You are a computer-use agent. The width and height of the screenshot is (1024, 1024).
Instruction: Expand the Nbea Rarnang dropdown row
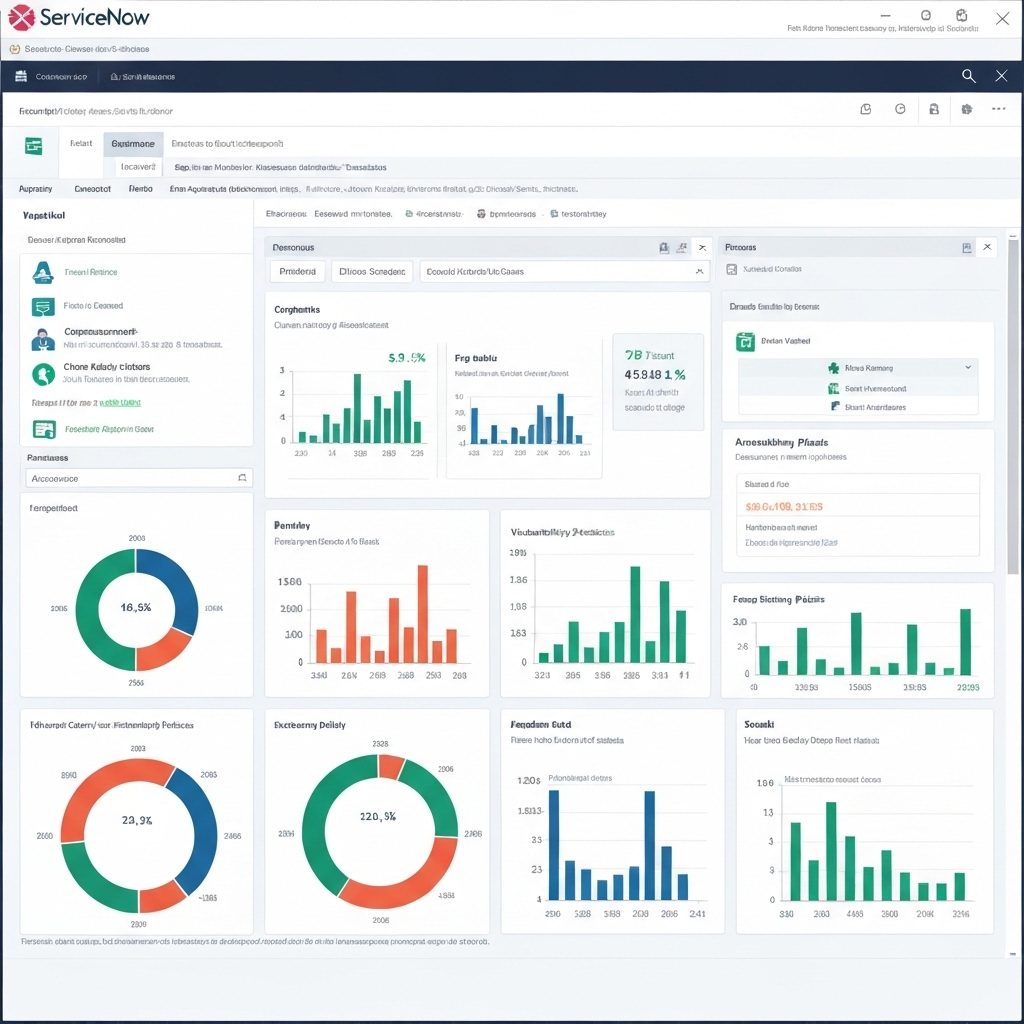click(x=967, y=368)
